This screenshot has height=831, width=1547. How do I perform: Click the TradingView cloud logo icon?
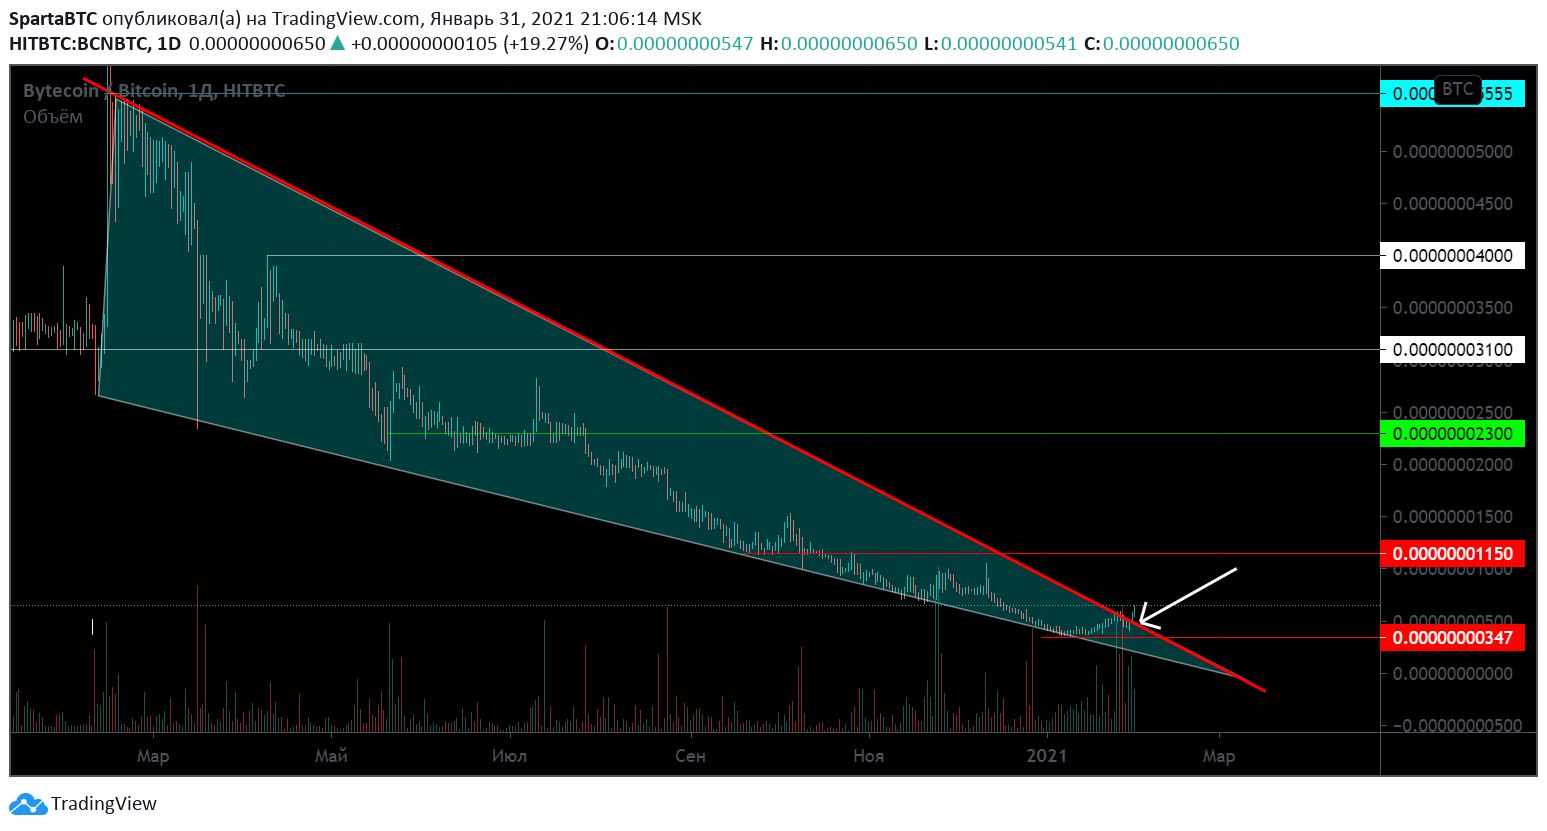tap(28, 804)
